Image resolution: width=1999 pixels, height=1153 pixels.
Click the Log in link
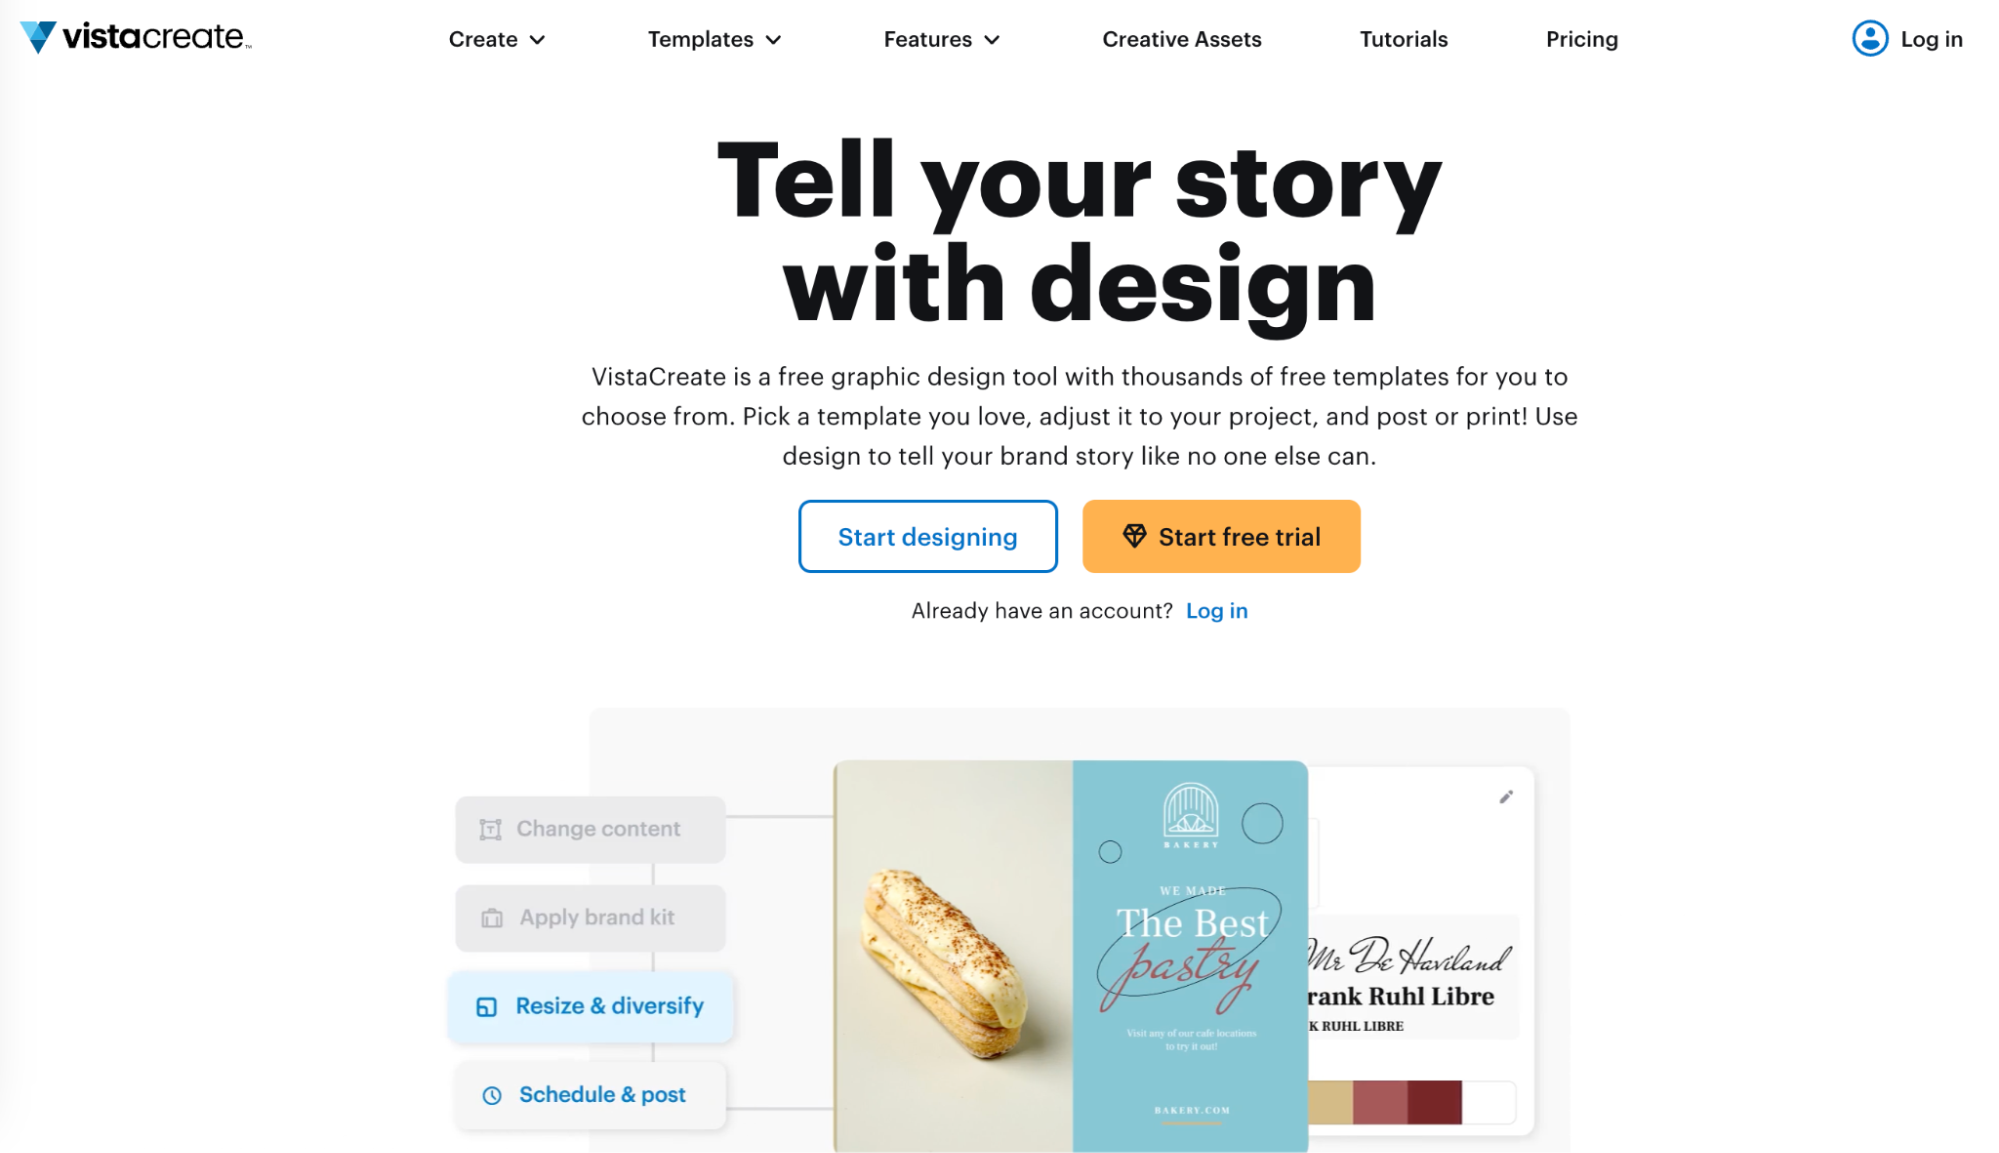(x=1910, y=38)
